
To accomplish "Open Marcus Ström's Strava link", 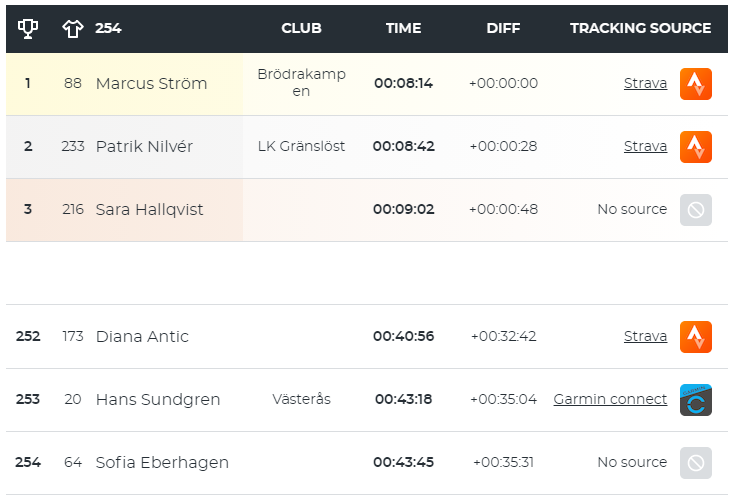I will 645,83.
